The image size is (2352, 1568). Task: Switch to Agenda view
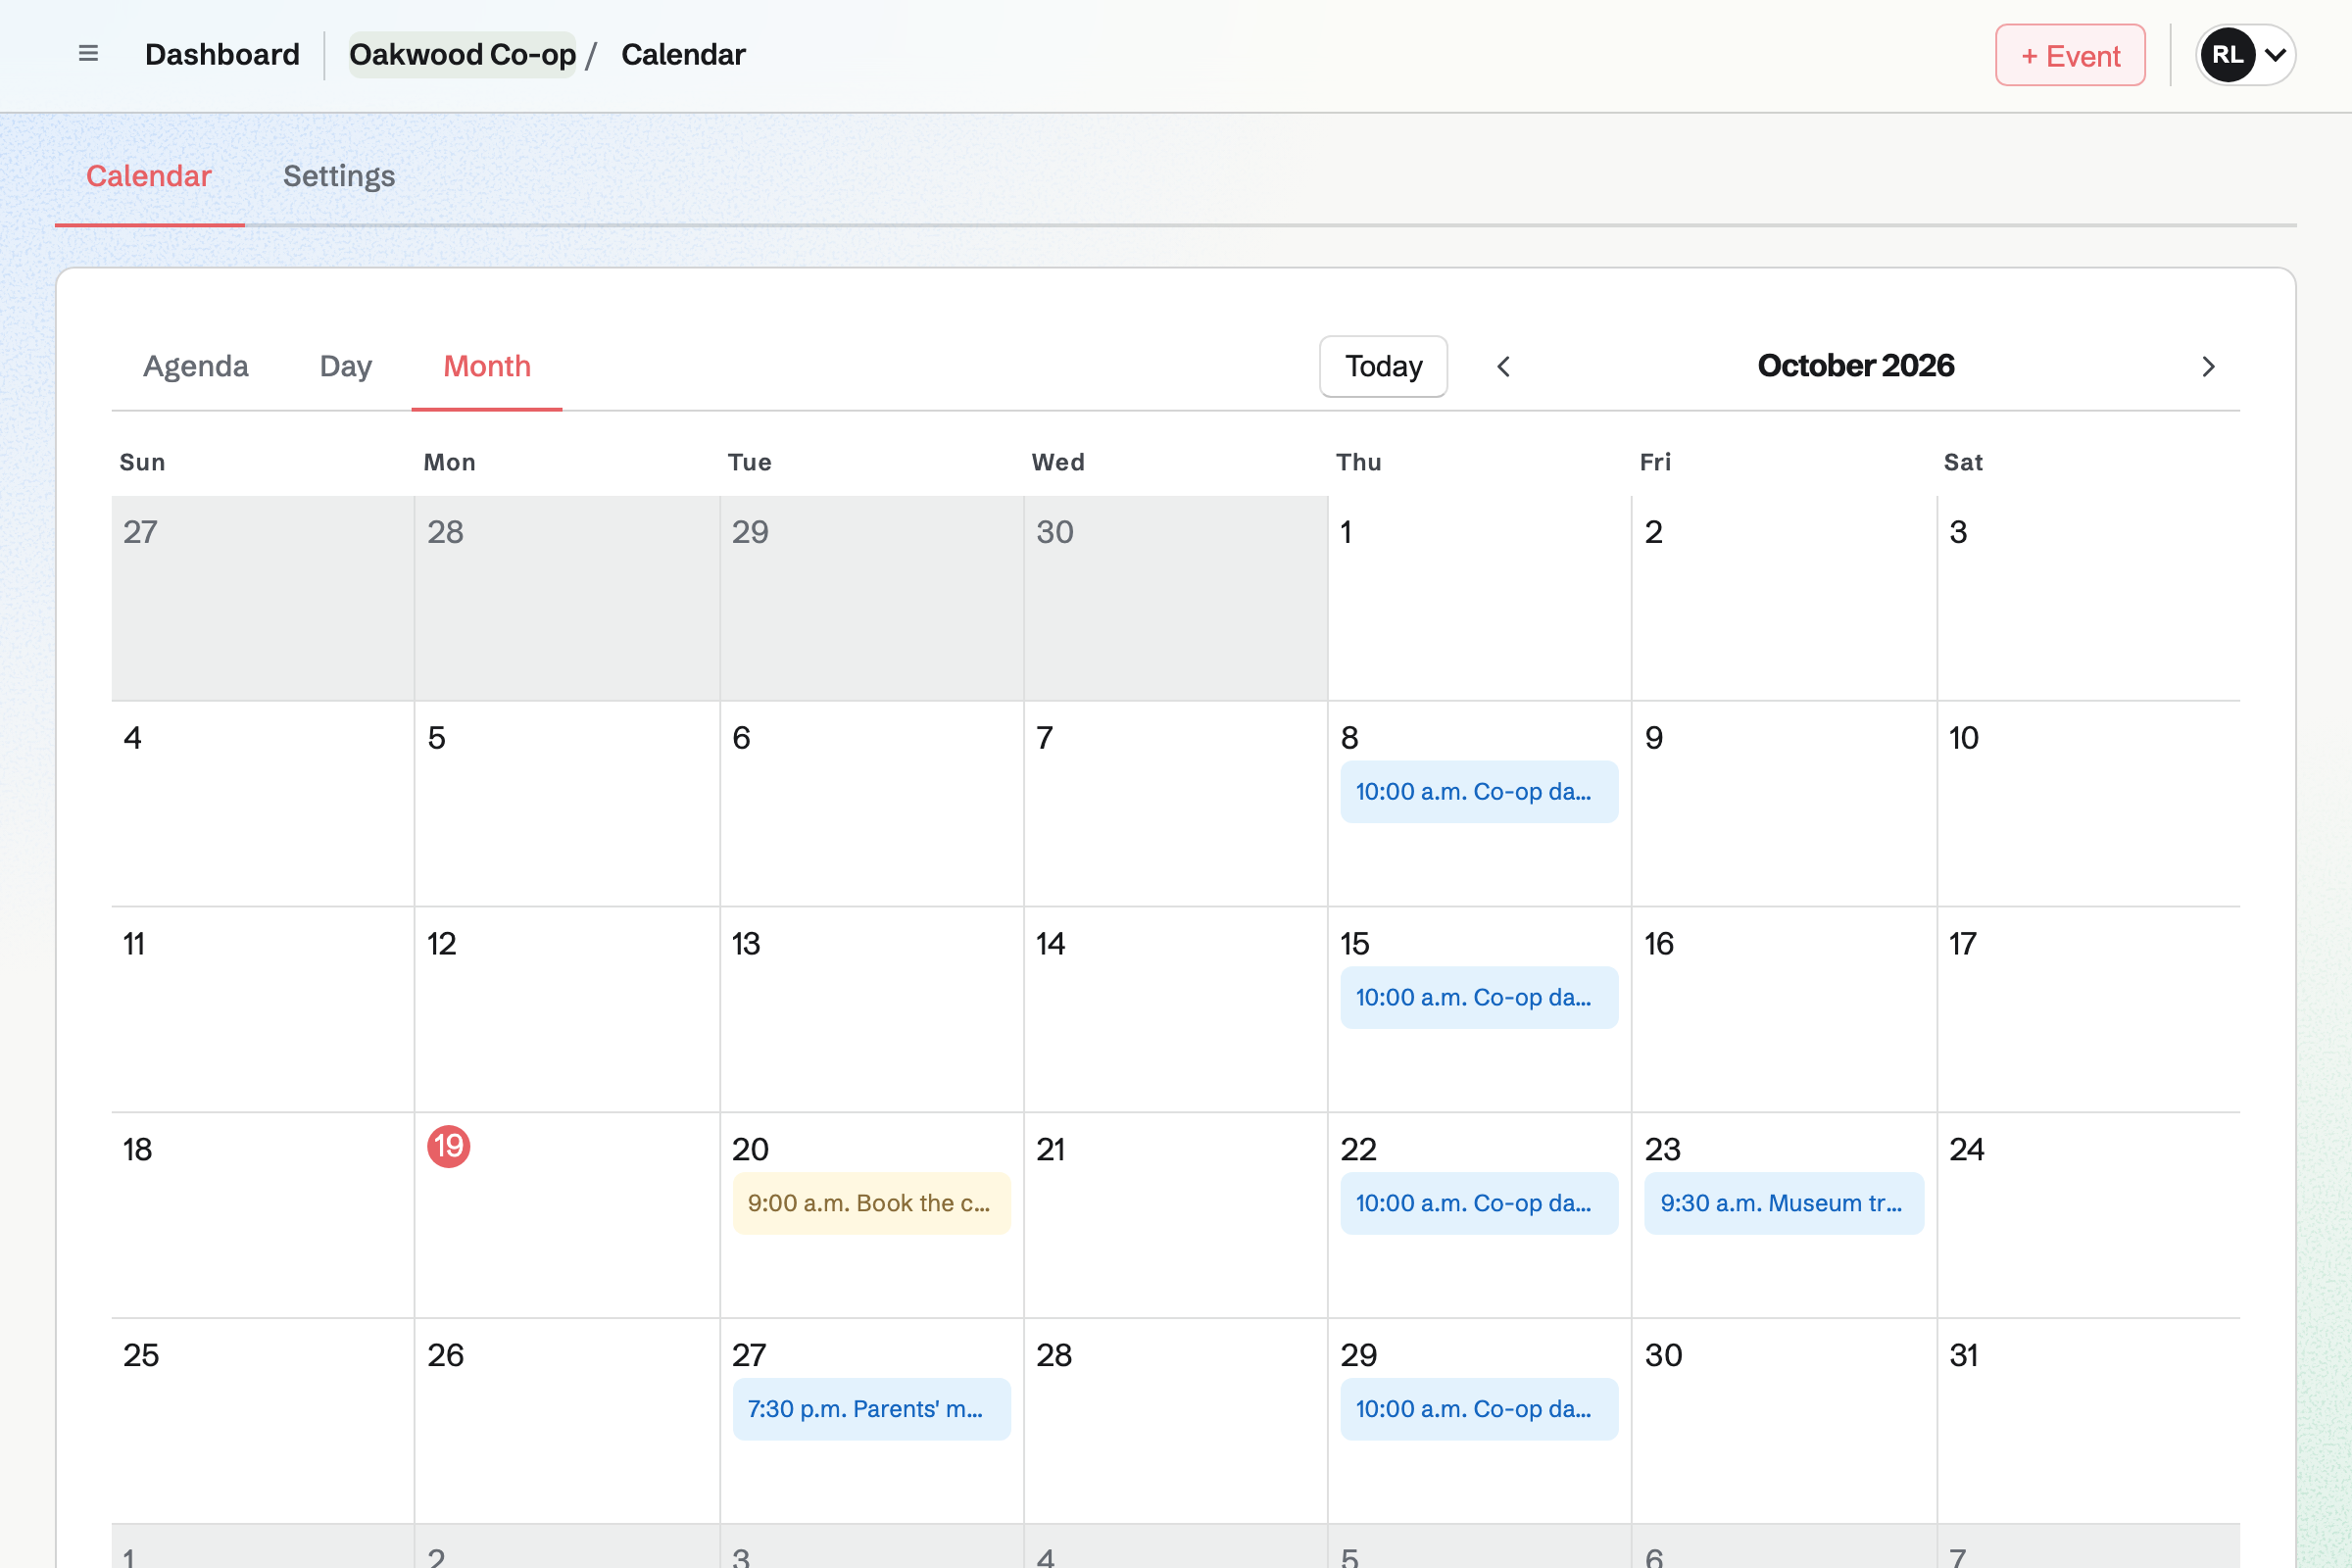coord(196,366)
